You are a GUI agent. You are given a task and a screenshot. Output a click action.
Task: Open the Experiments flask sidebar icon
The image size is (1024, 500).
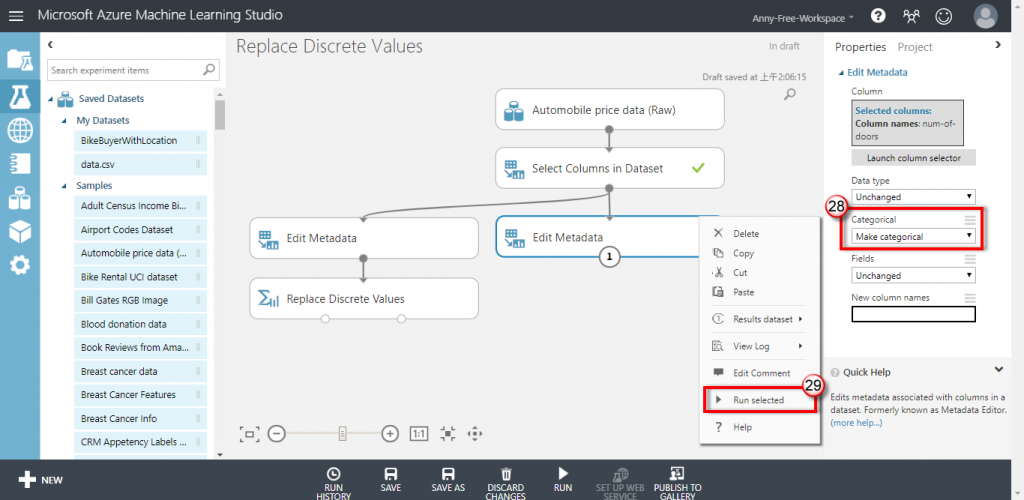coord(20,96)
